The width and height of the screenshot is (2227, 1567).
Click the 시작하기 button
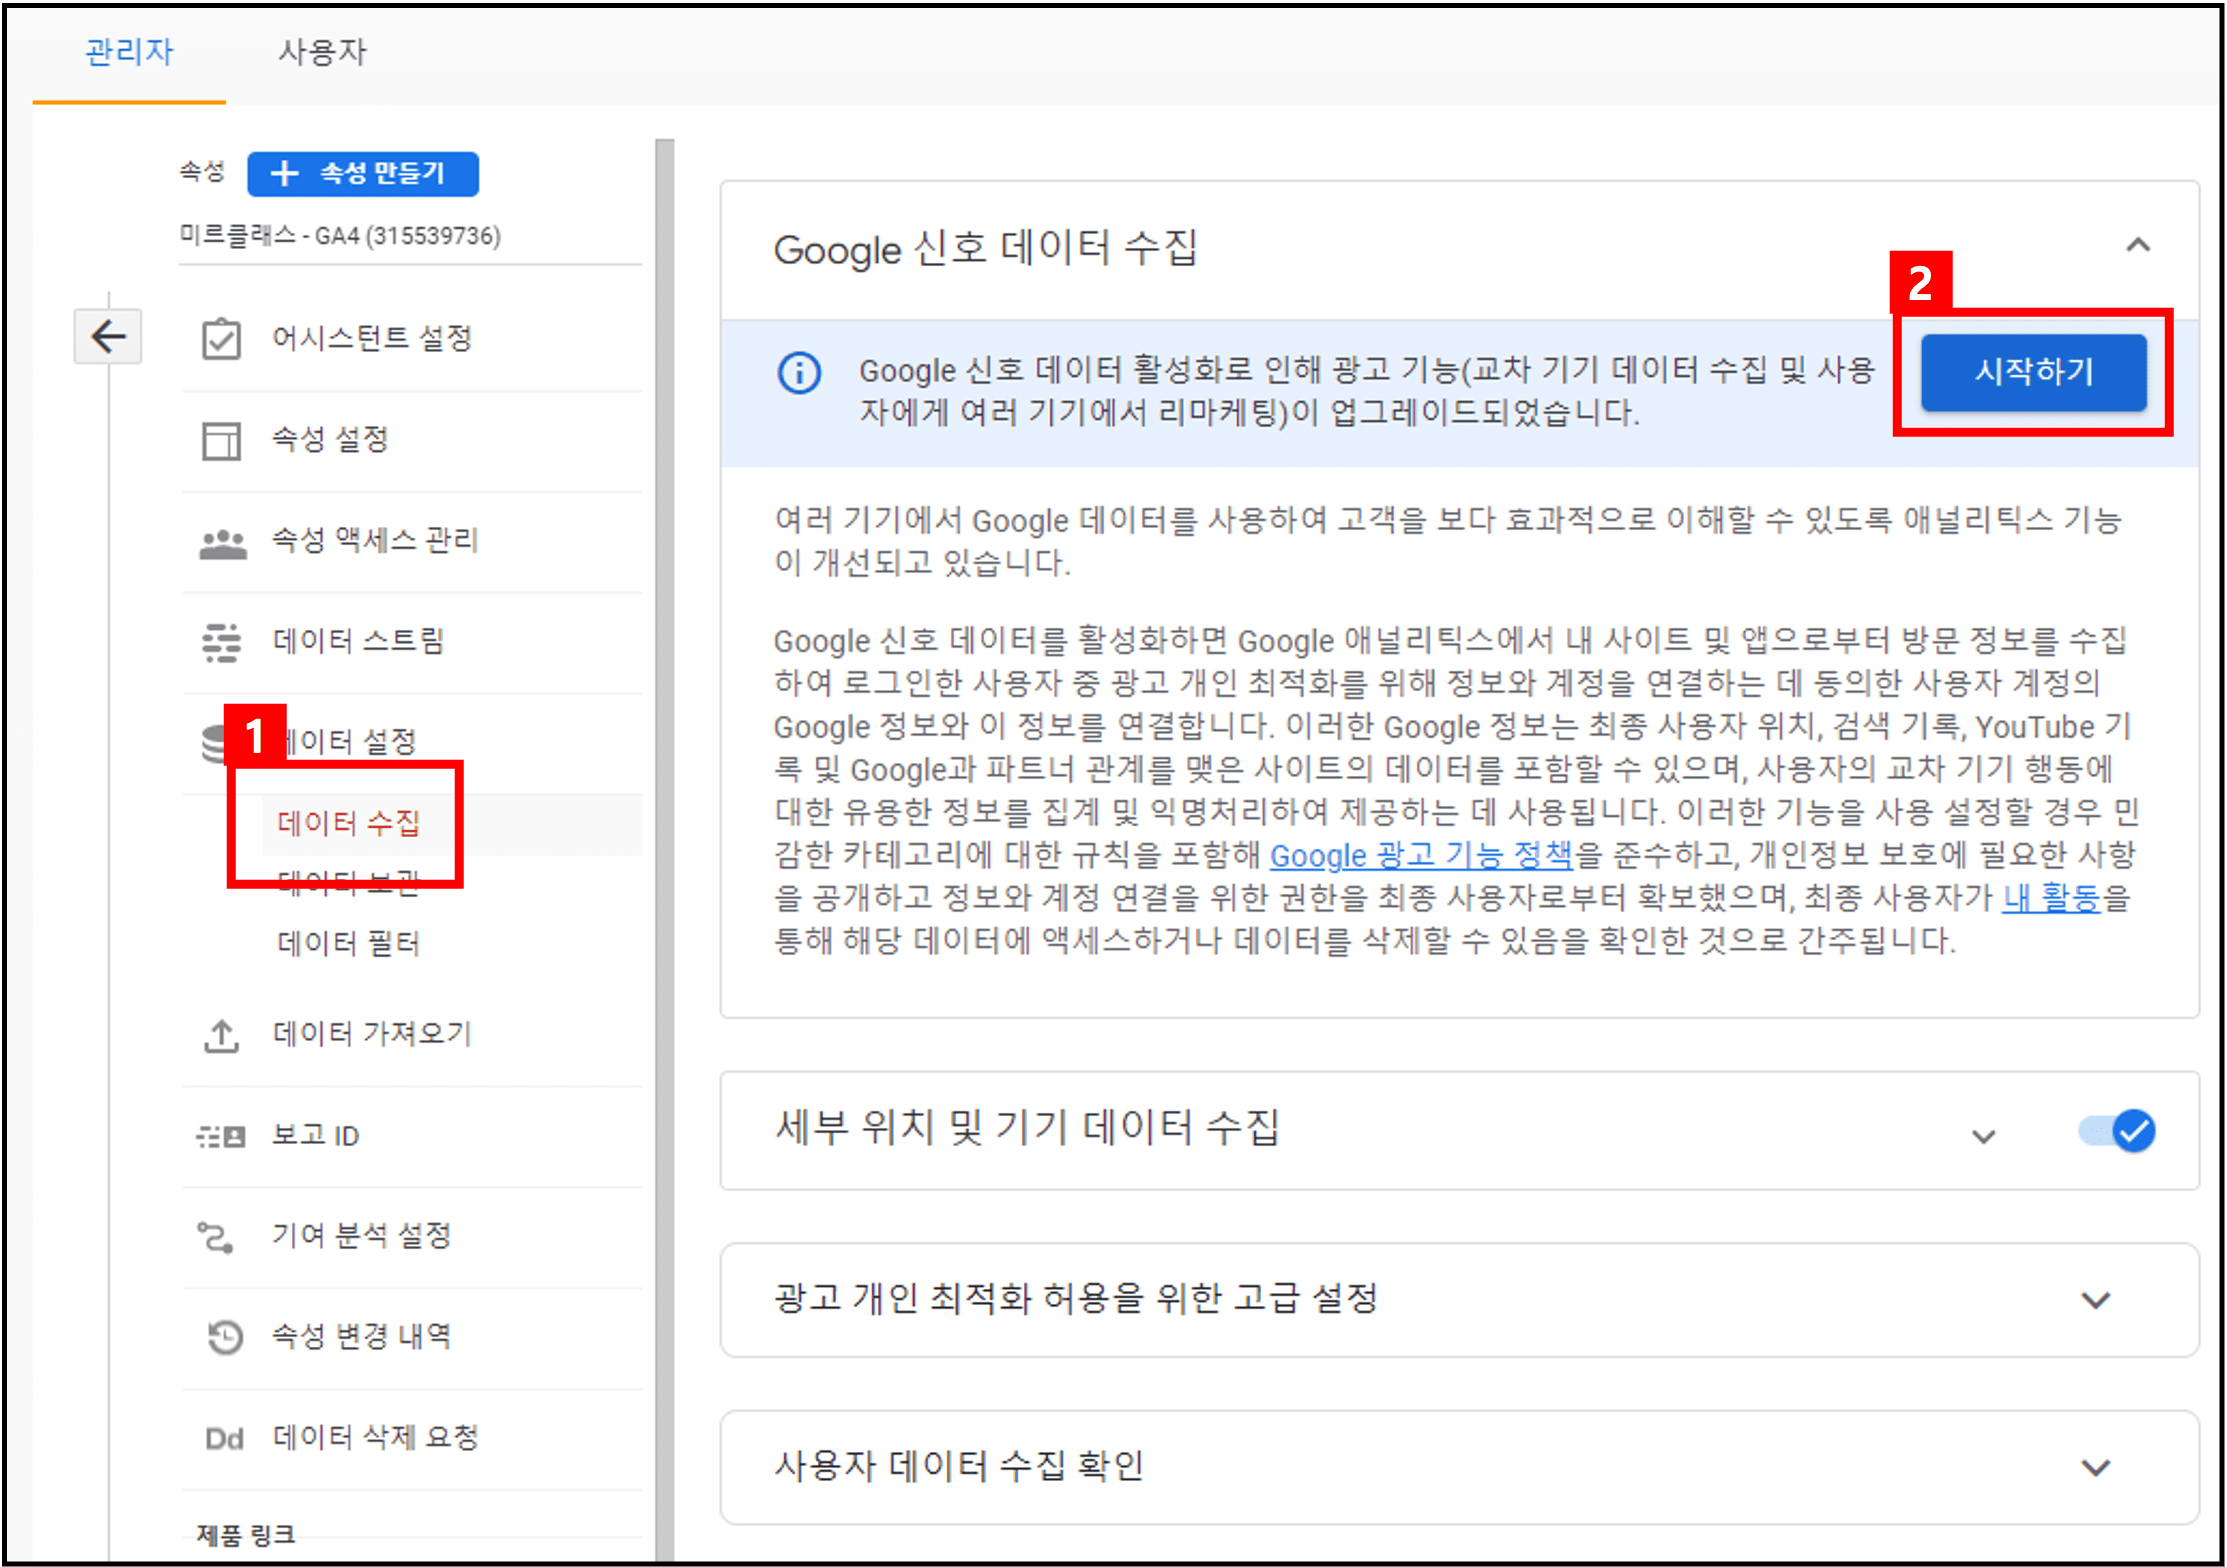pos(2034,372)
